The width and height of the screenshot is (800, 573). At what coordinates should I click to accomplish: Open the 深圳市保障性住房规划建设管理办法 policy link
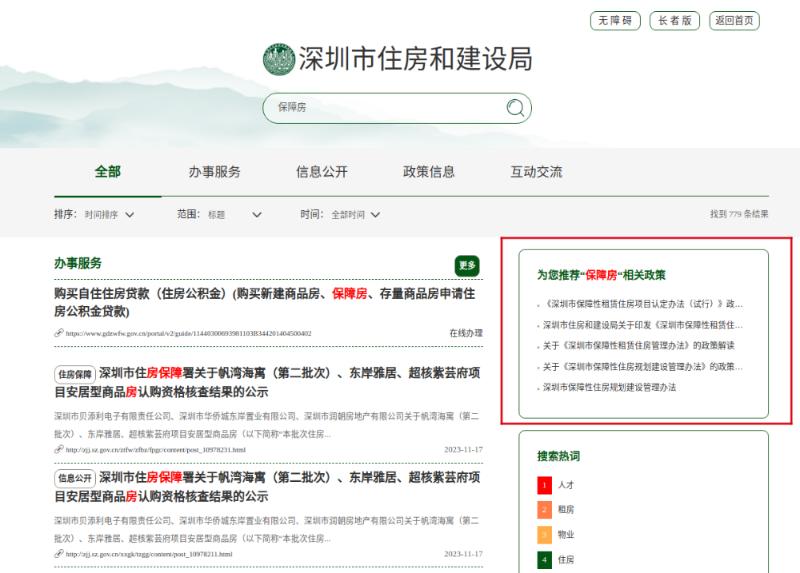609,387
